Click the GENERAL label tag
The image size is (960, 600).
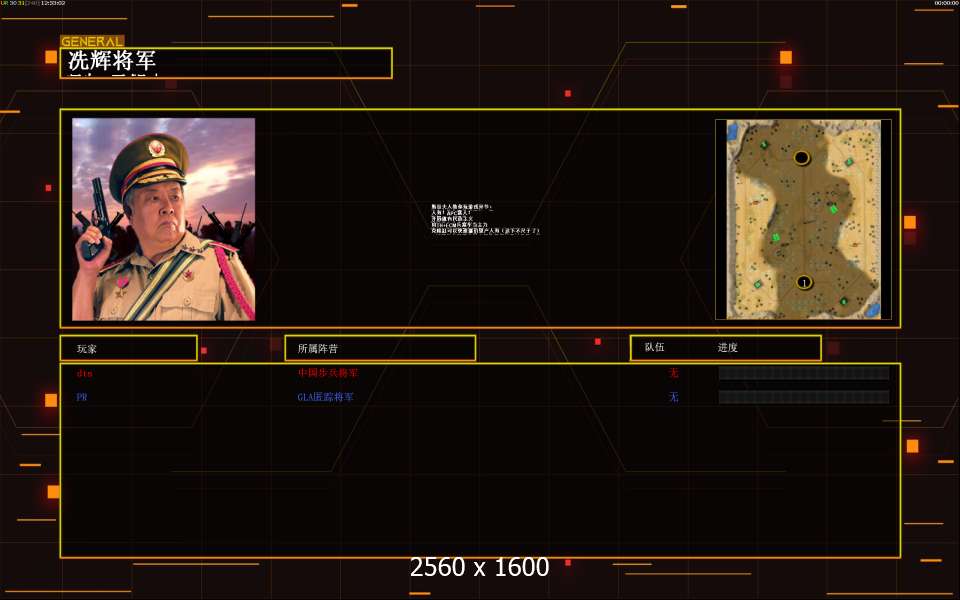click(92, 41)
